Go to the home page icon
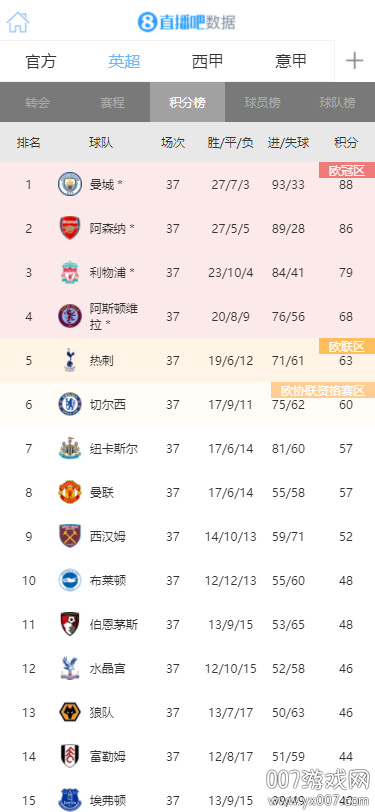 tap(18, 22)
